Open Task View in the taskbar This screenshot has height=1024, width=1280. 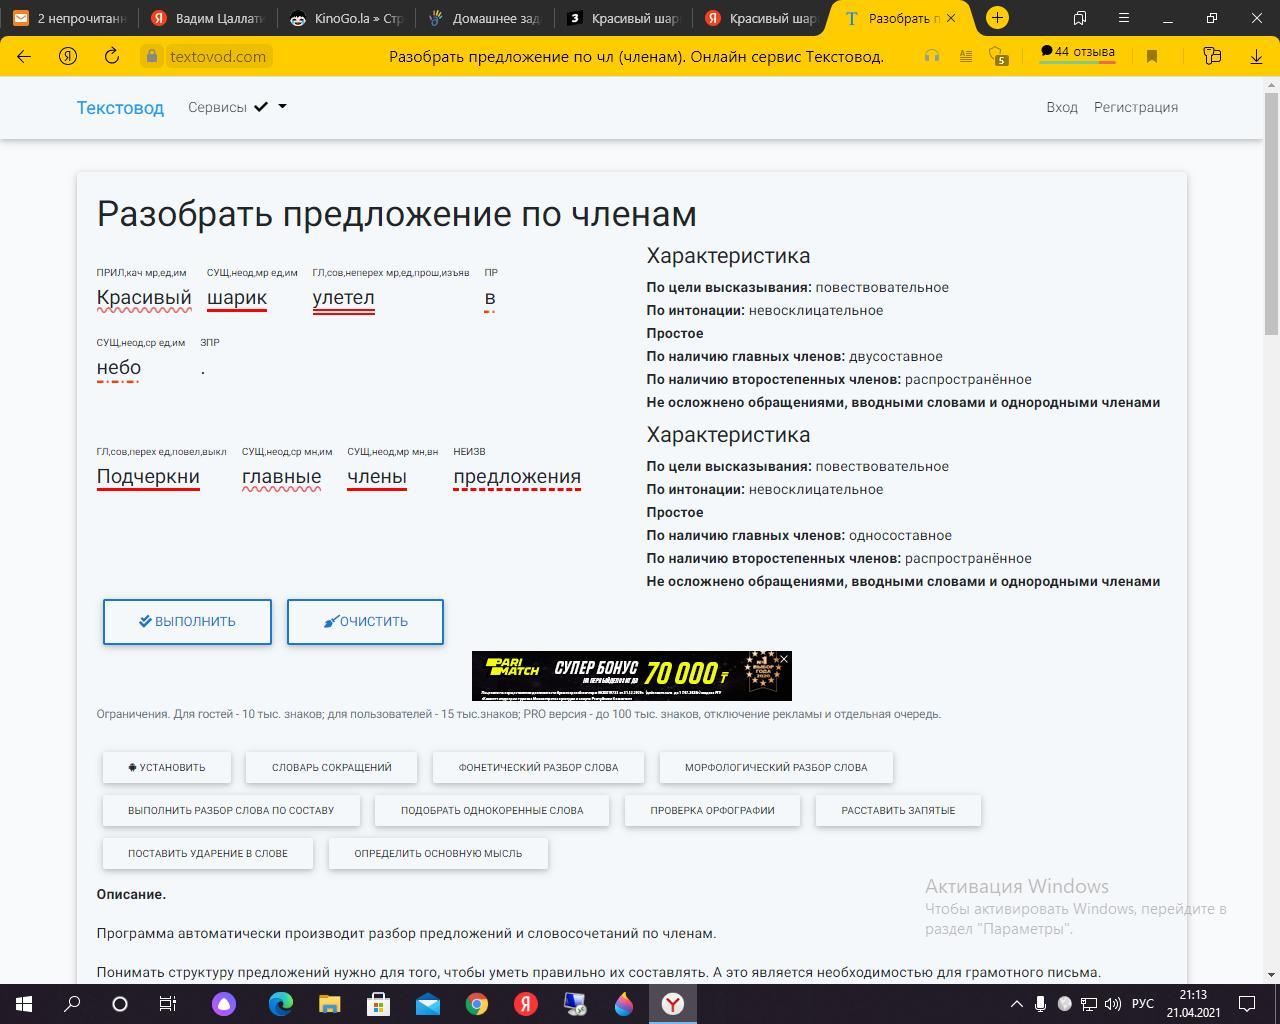coord(168,1004)
